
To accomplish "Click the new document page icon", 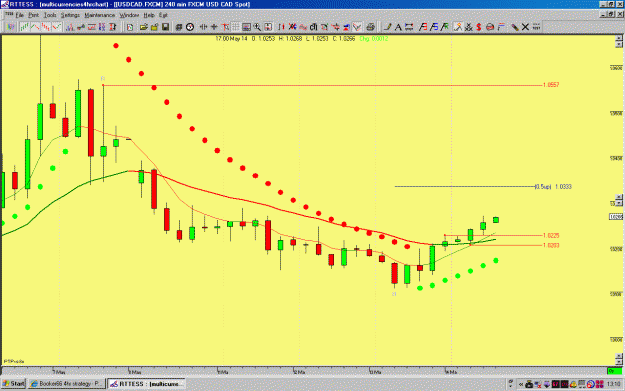I will [x=130, y=27].
